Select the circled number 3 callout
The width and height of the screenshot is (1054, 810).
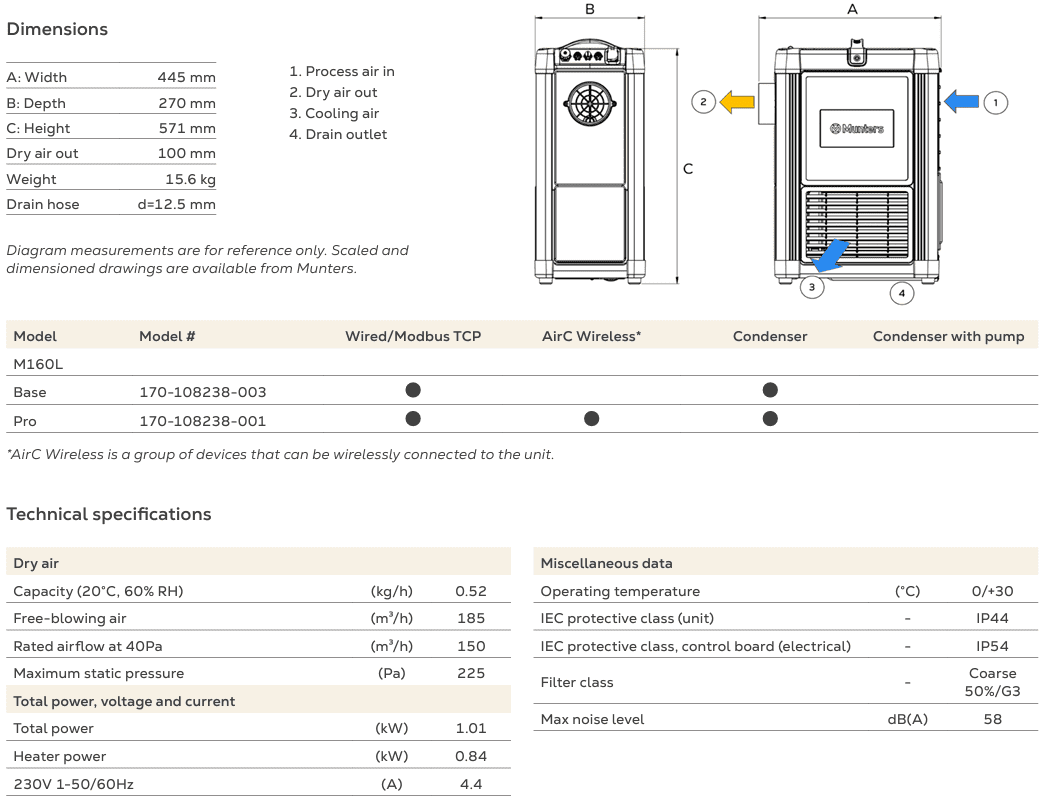click(x=811, y=287)
